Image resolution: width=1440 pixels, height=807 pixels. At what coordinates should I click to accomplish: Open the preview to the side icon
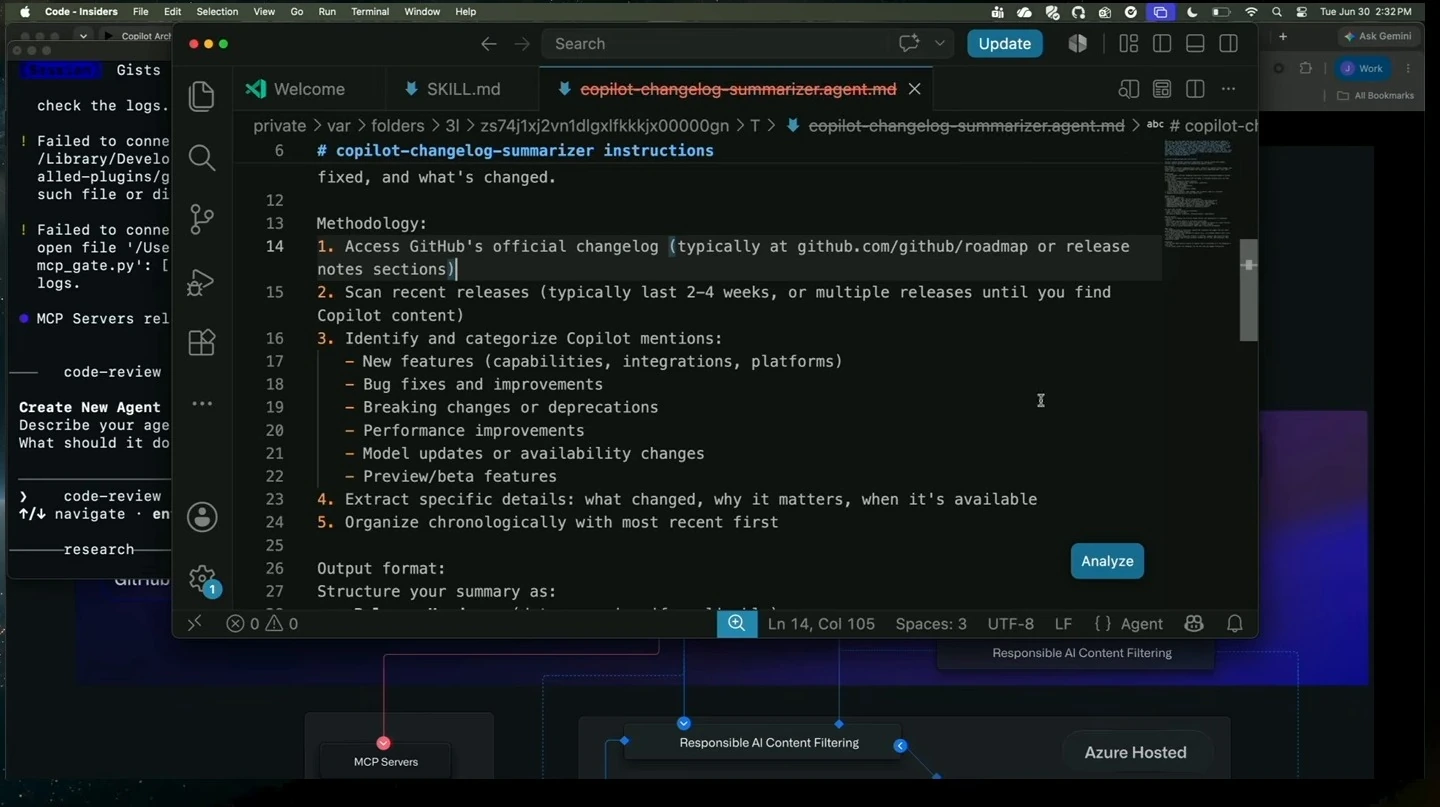tap(1129, 89)
